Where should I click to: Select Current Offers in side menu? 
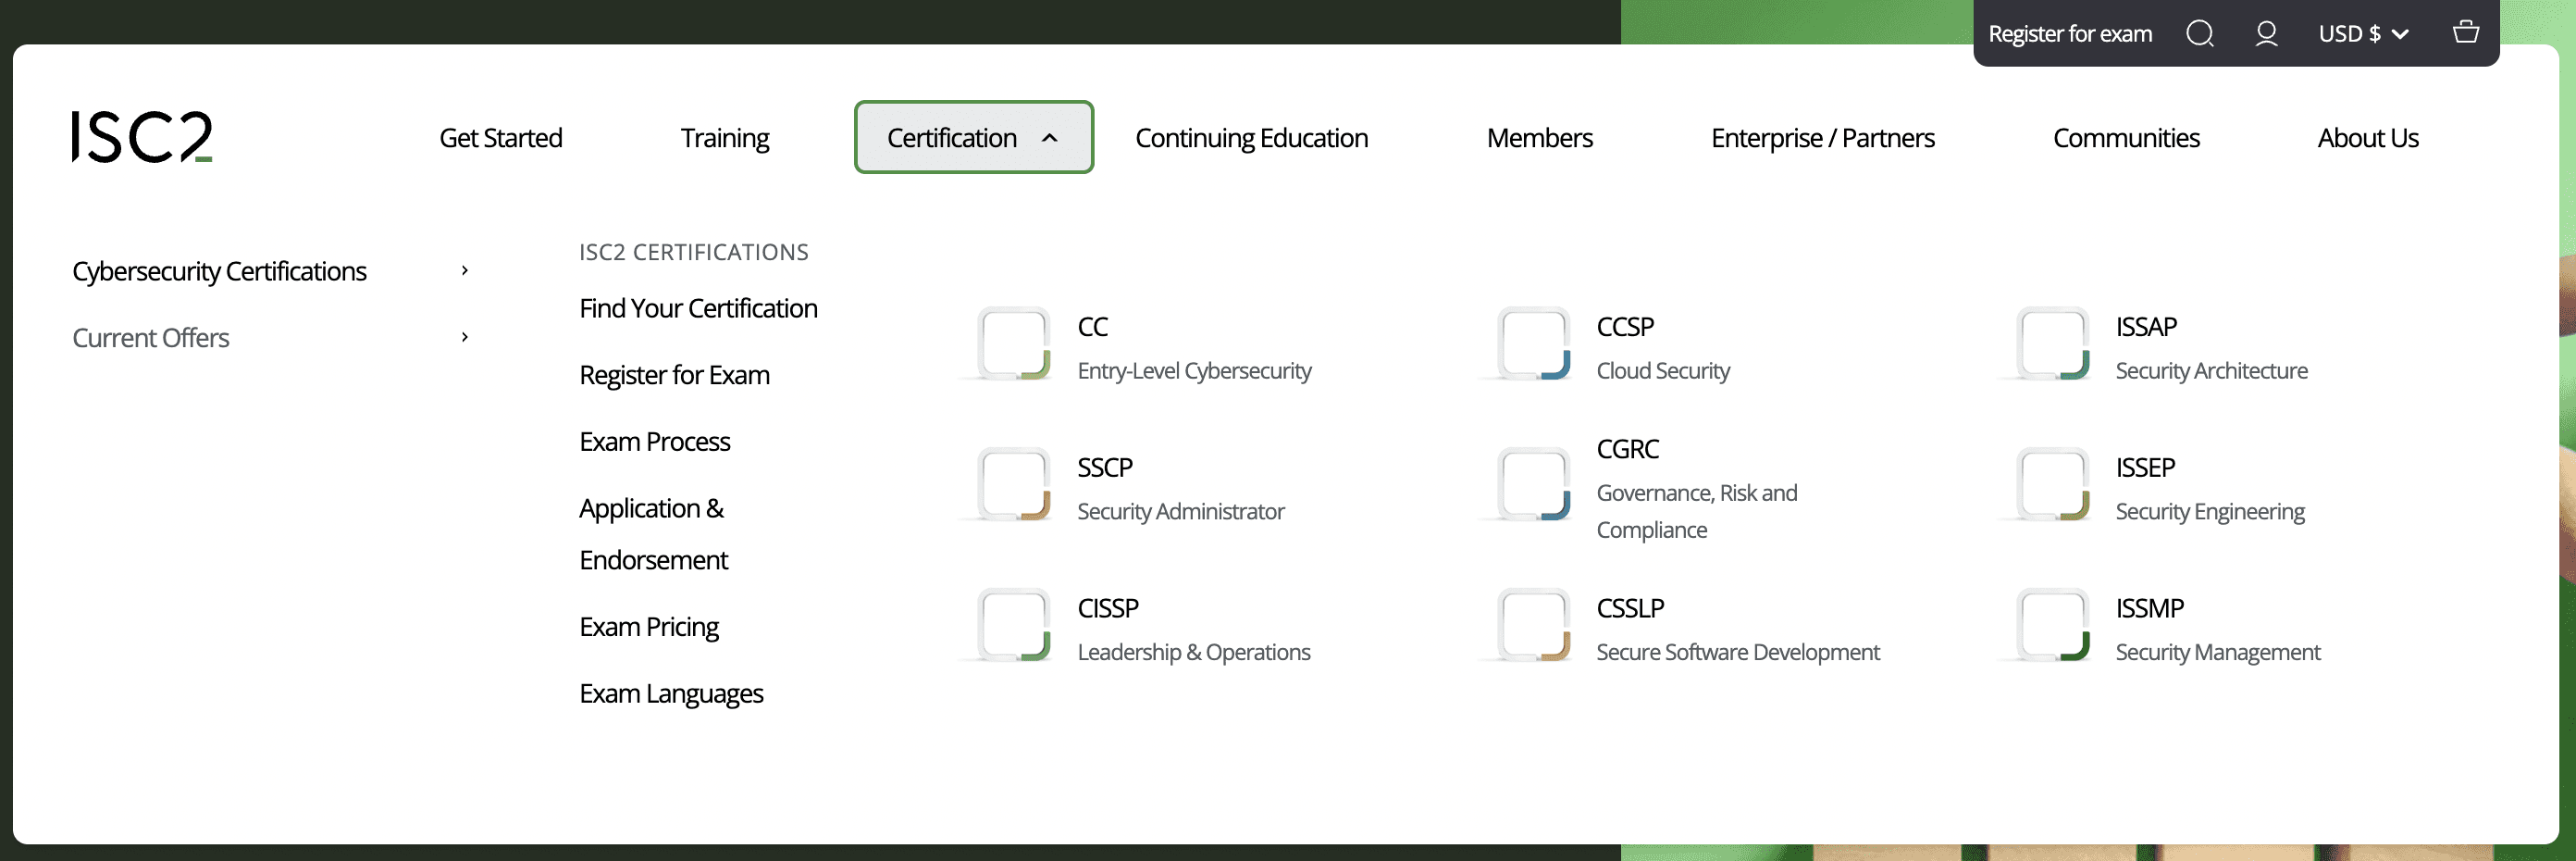pos(150,338)
